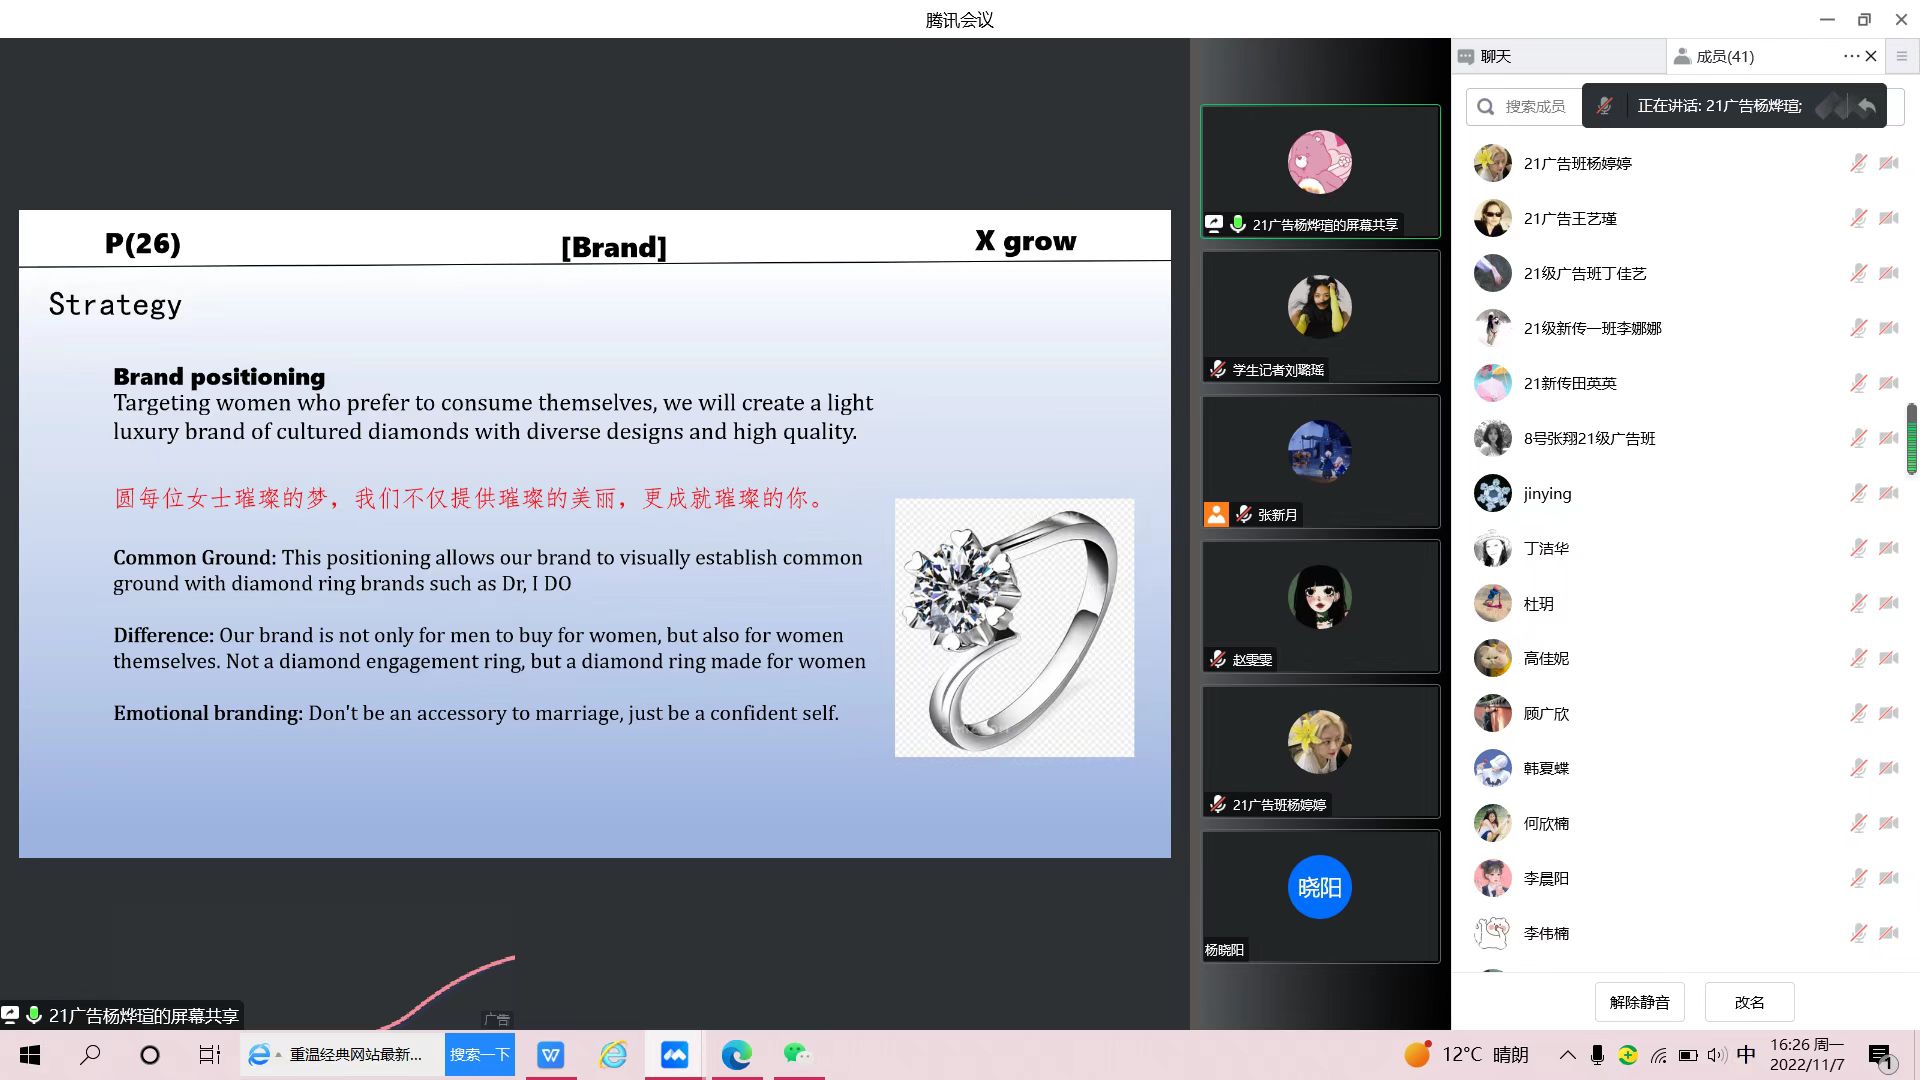Screen dimensions: 1920x1080
Task: Expand the system tray hidden icons chevron
Action: [x=1567, y=1055]
